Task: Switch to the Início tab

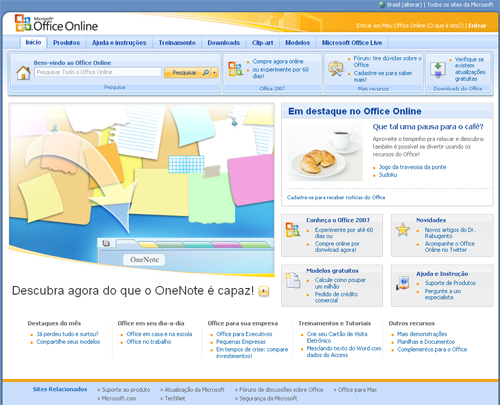Action: 33,42
